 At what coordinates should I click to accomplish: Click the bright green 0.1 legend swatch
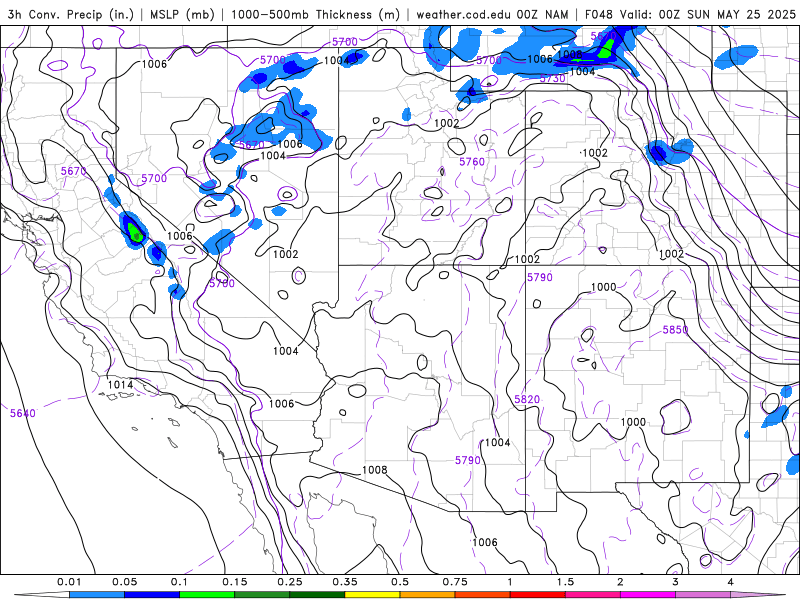pyautogui.click(x=207, y=595)
